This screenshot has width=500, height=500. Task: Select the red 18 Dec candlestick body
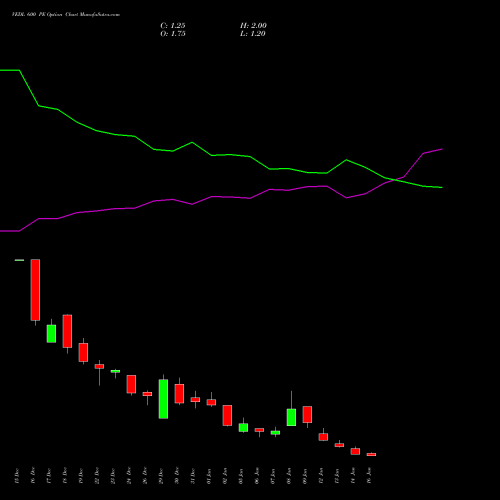pyautogui.click(x=67, y=331)
